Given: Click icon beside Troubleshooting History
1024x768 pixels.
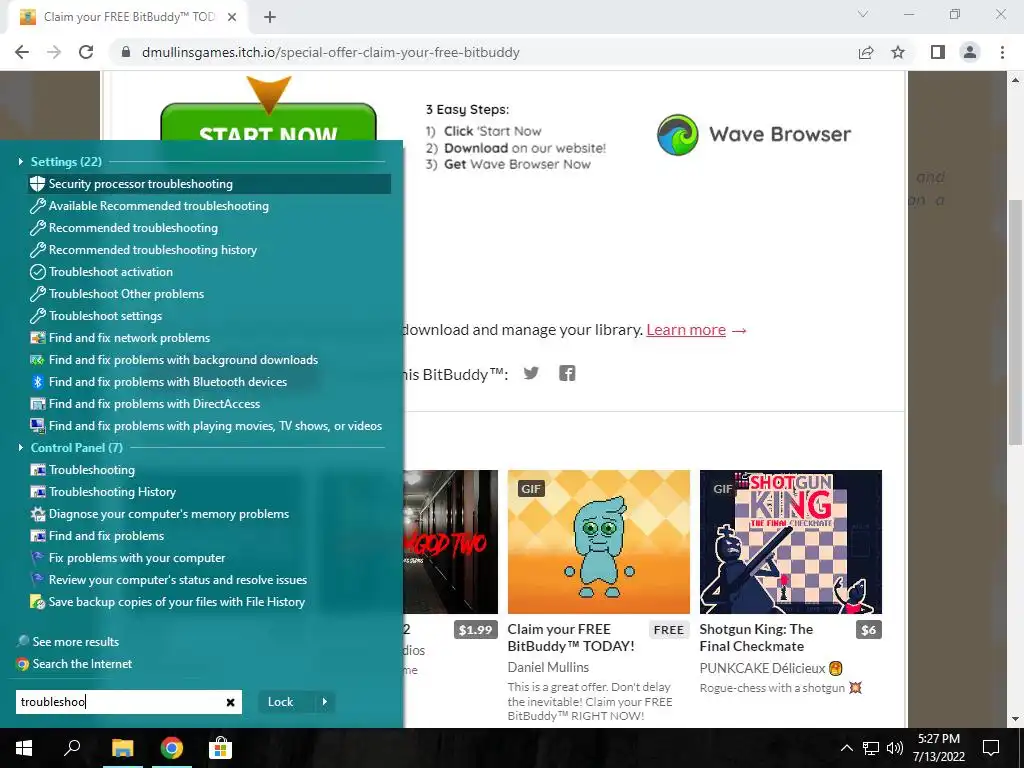Looking at the screenshot, I should pyautogui.click(x=37, y=492).
